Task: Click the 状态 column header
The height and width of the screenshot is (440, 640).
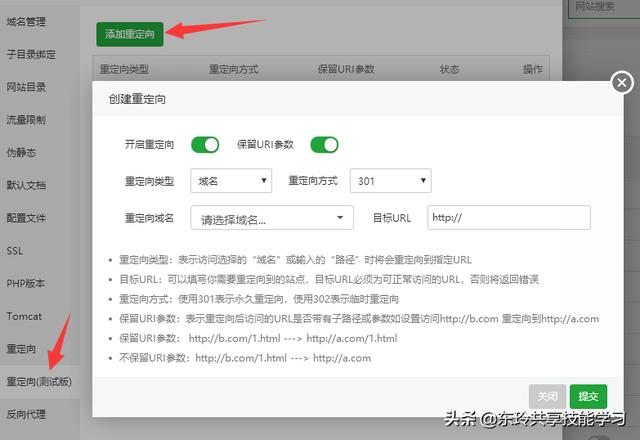Action: [449, 69]
